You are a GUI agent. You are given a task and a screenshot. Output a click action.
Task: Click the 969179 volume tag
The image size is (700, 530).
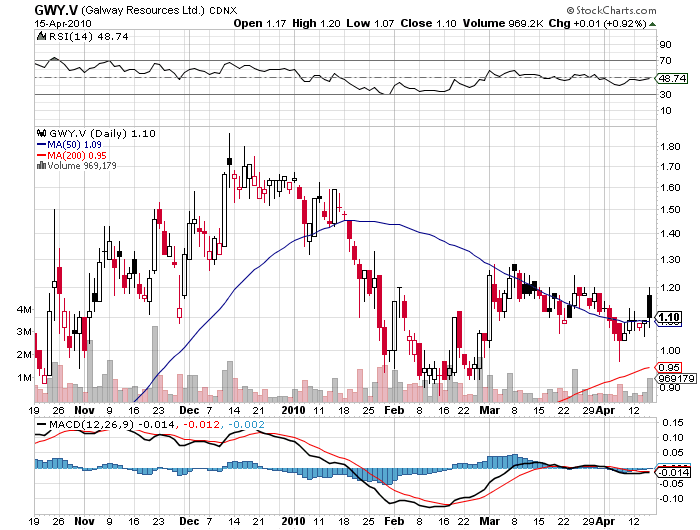(x=676, y=379)
